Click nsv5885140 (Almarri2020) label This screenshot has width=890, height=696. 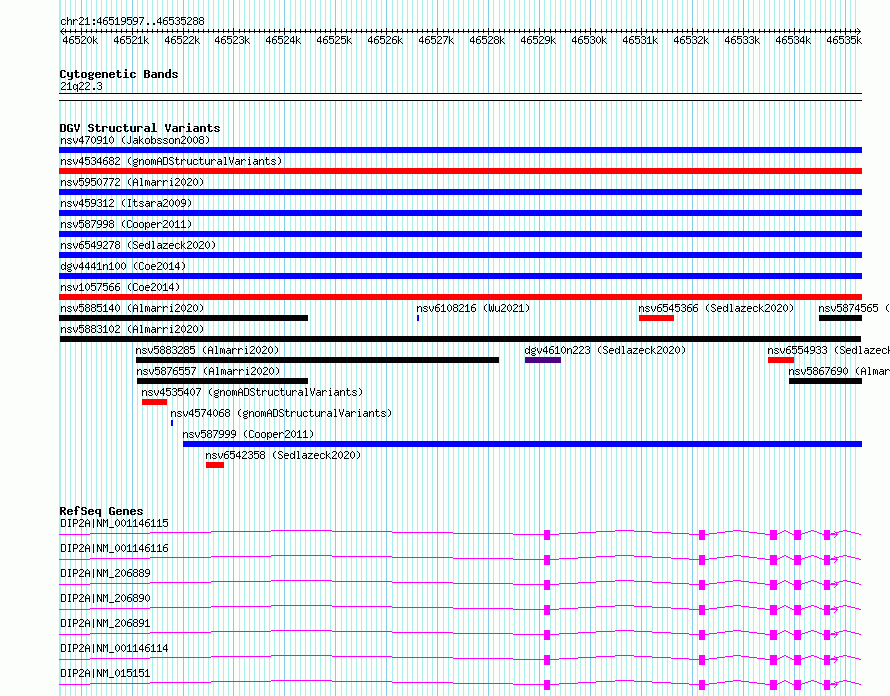click(x=132, y=308)
